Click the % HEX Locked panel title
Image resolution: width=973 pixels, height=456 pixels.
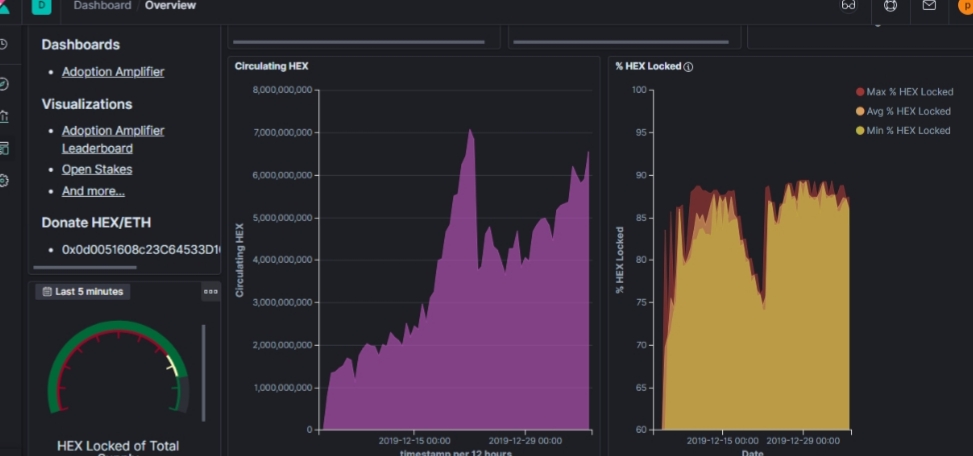[x=648, y=66]
